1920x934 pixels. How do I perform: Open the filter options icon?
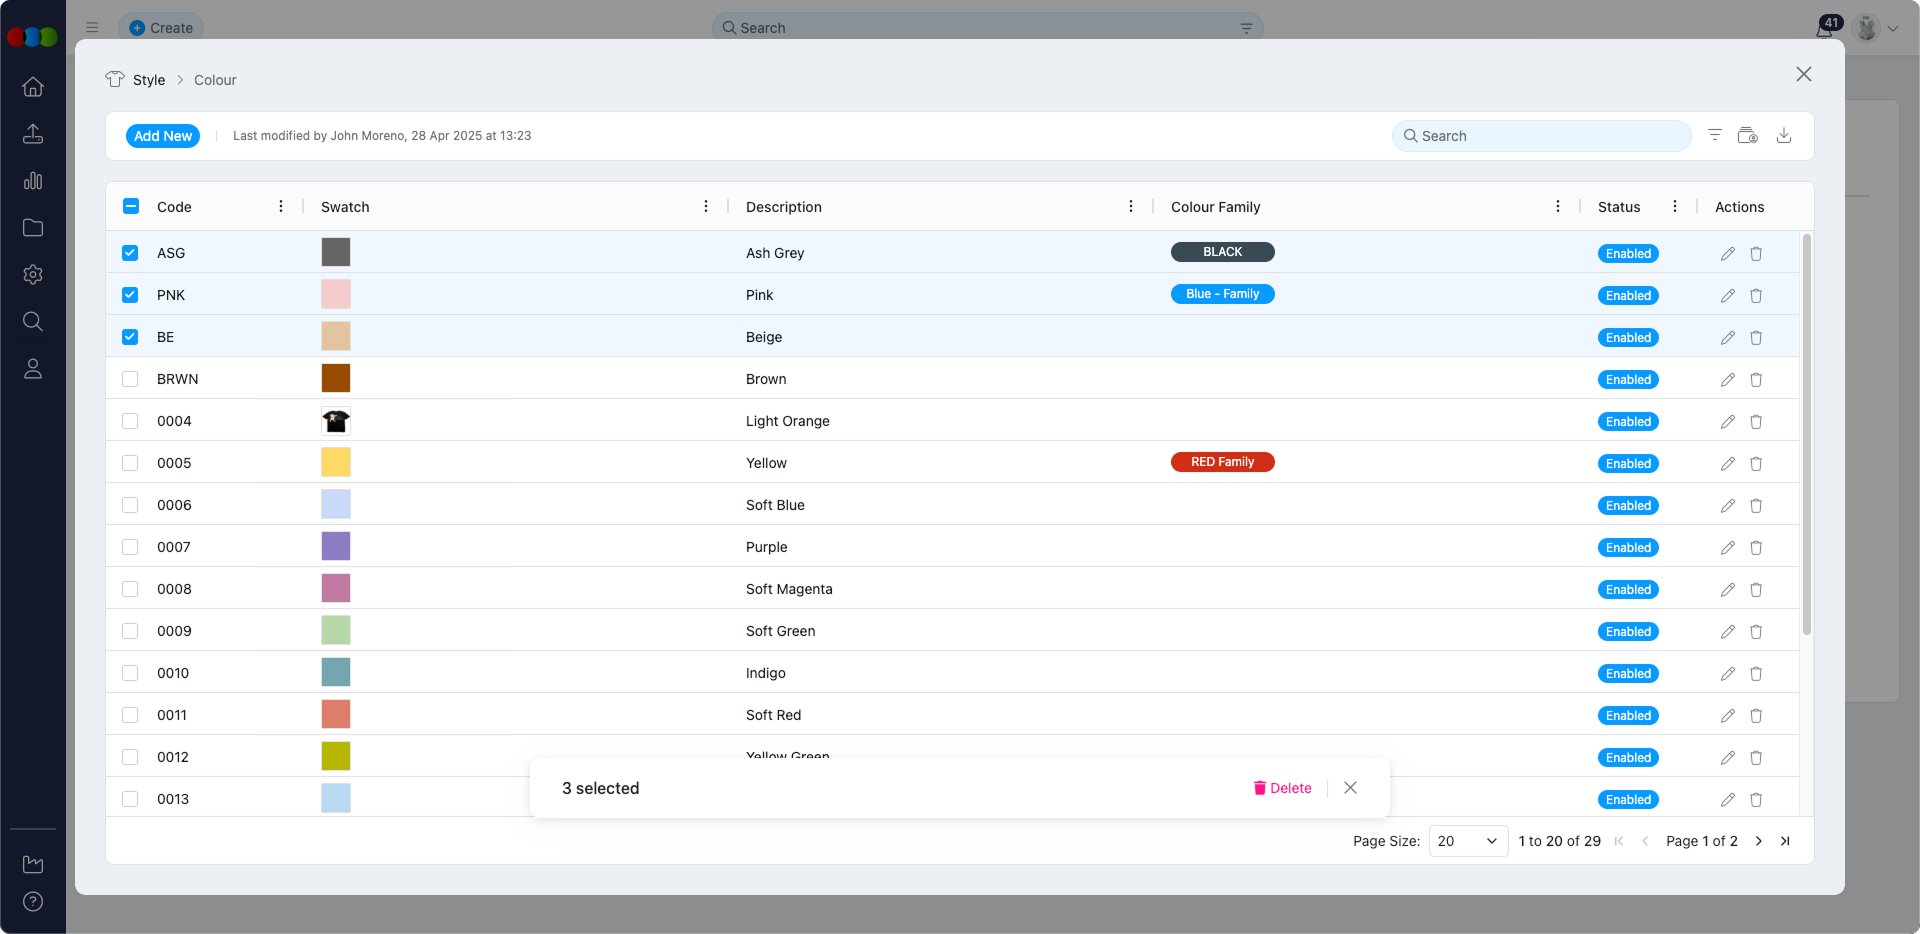tap(1715, 135)
